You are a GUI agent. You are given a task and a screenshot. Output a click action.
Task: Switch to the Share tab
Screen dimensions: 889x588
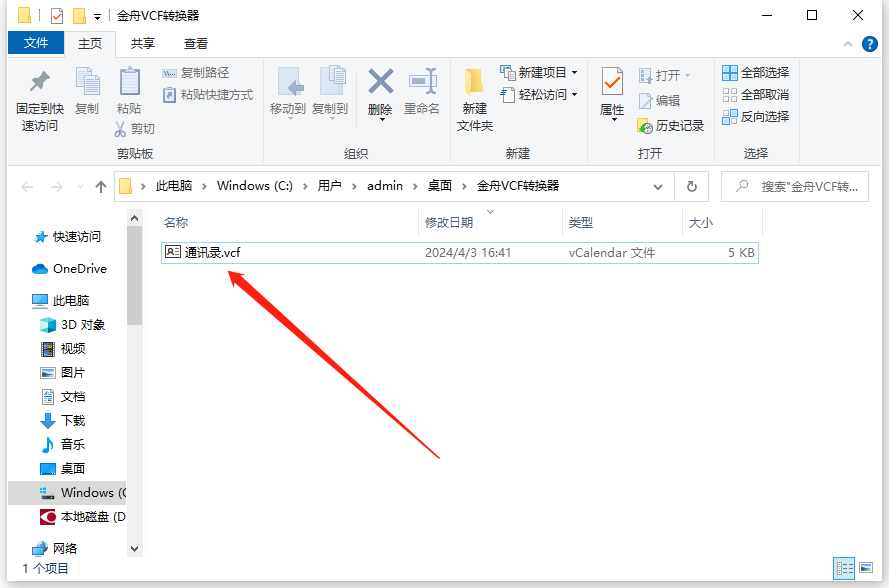[x=142, y=44]
